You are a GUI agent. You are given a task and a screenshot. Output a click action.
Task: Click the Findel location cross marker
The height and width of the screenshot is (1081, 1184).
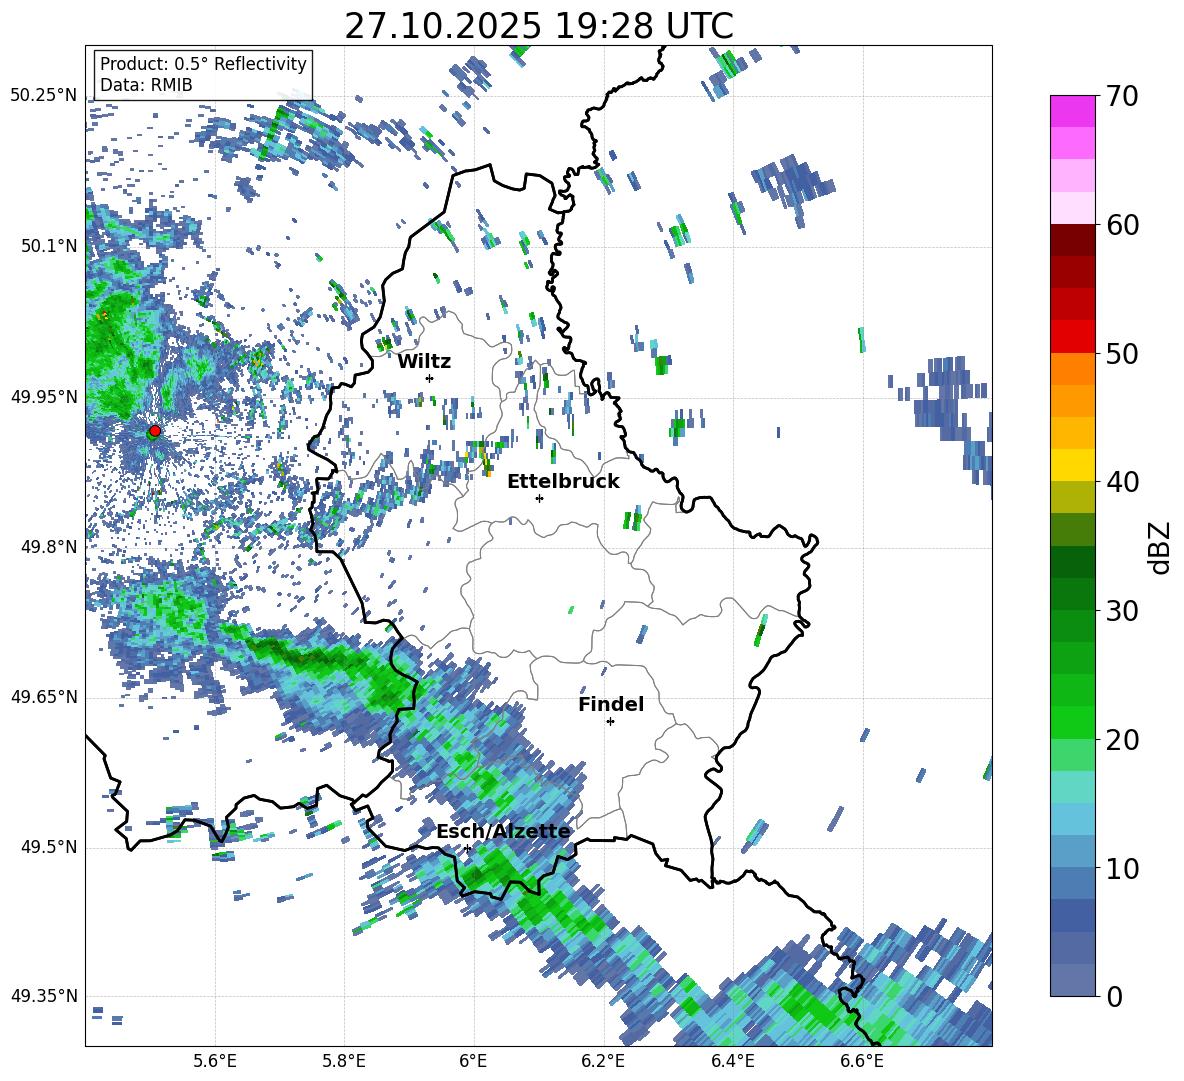610,722
